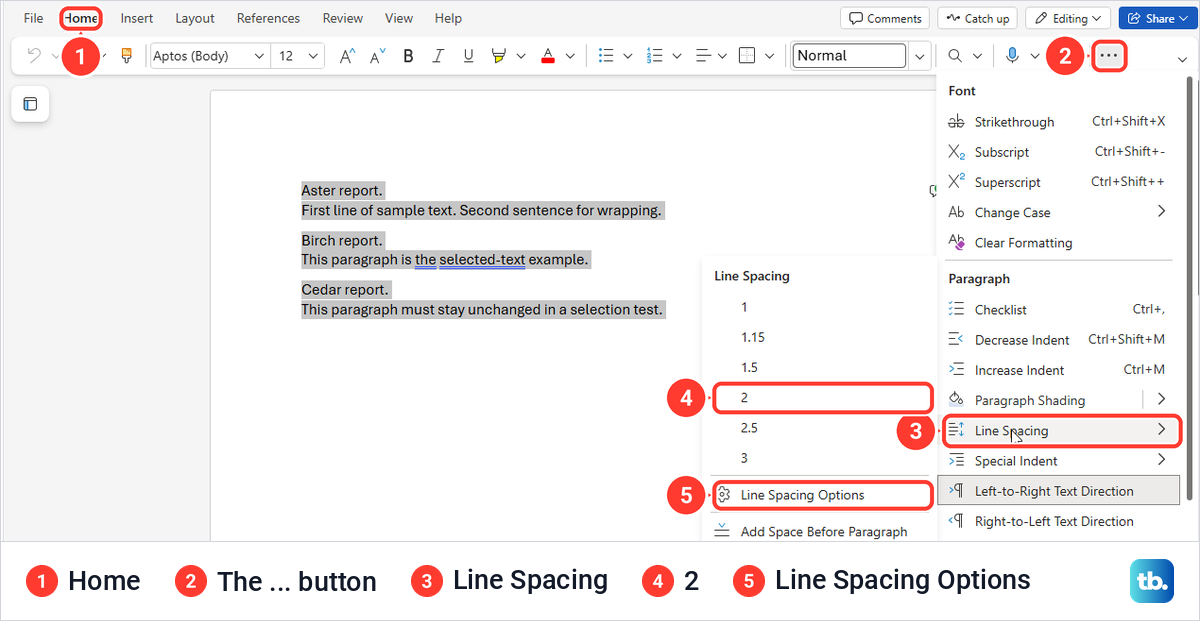1200x621 pixels.
Task: Switch to the References tab
Action: click(268, 18)
